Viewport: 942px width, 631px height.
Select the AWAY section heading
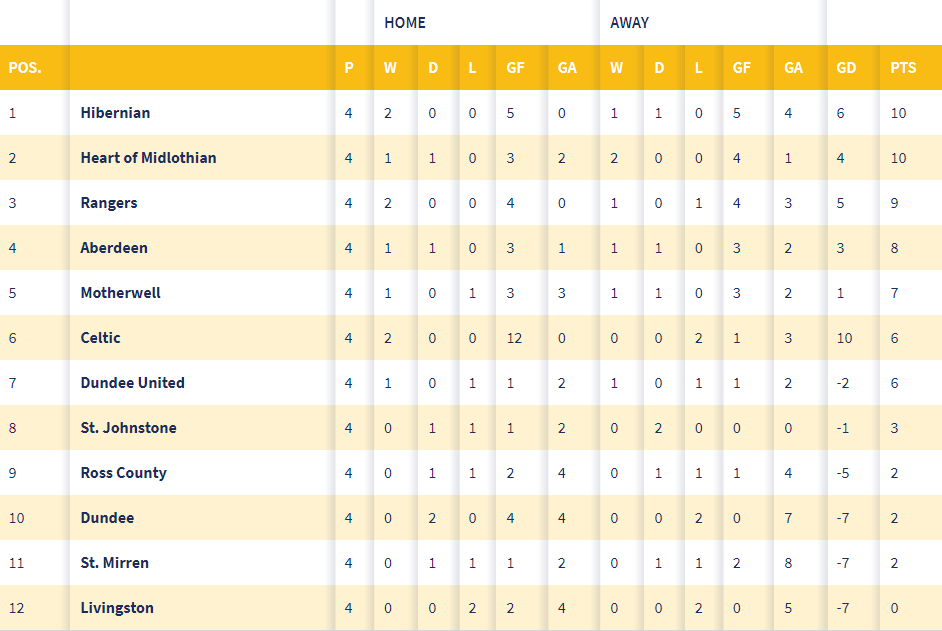point(630,23)
